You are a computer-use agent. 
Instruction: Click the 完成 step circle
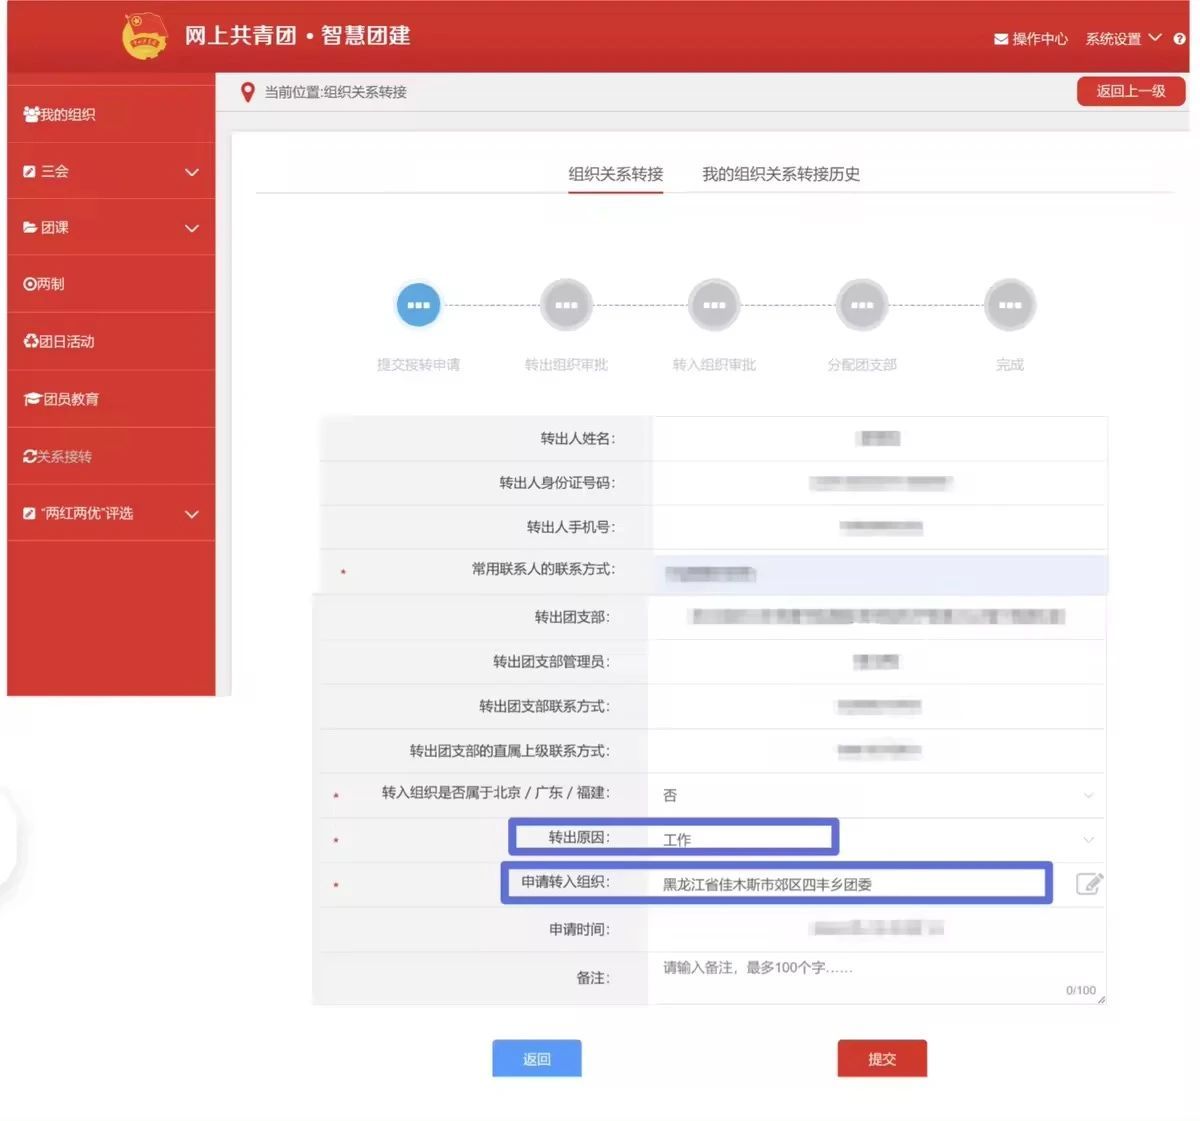coord(1010,305)
